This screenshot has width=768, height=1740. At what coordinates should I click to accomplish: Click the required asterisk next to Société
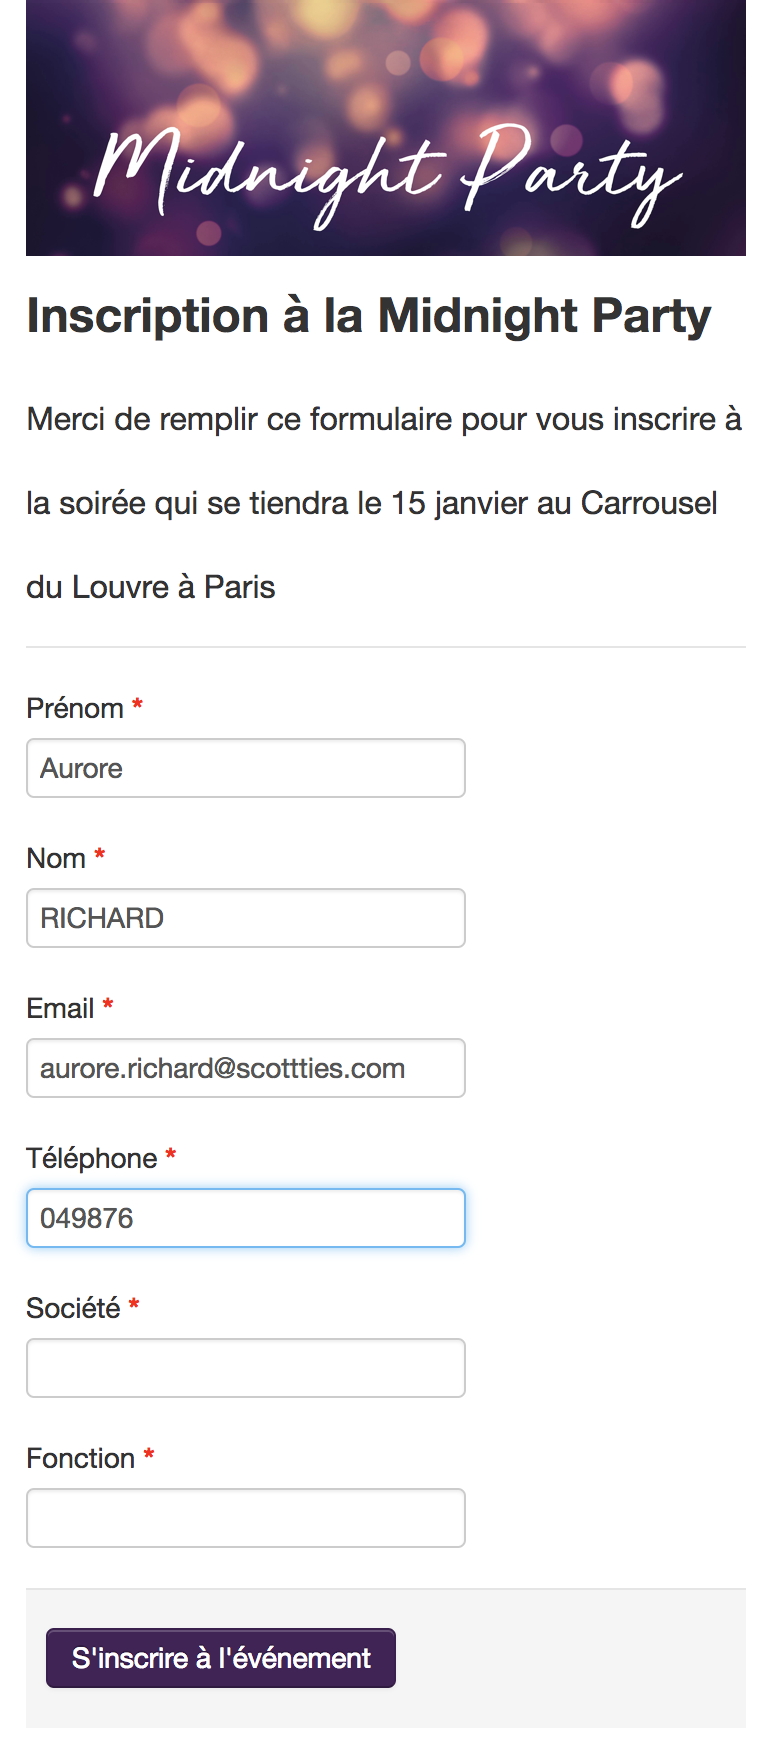click(x=134, y=1306)
